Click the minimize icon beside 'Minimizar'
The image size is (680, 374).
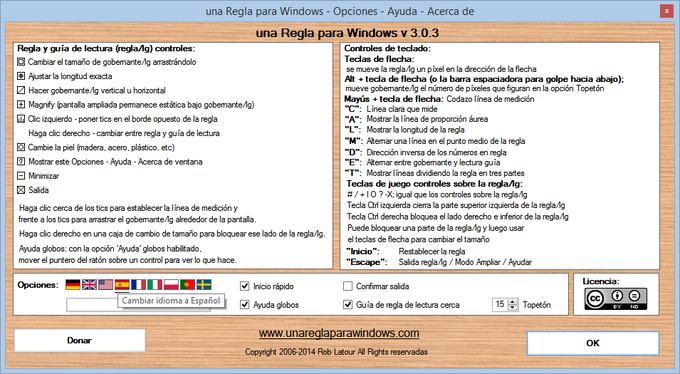click(21, 176)
